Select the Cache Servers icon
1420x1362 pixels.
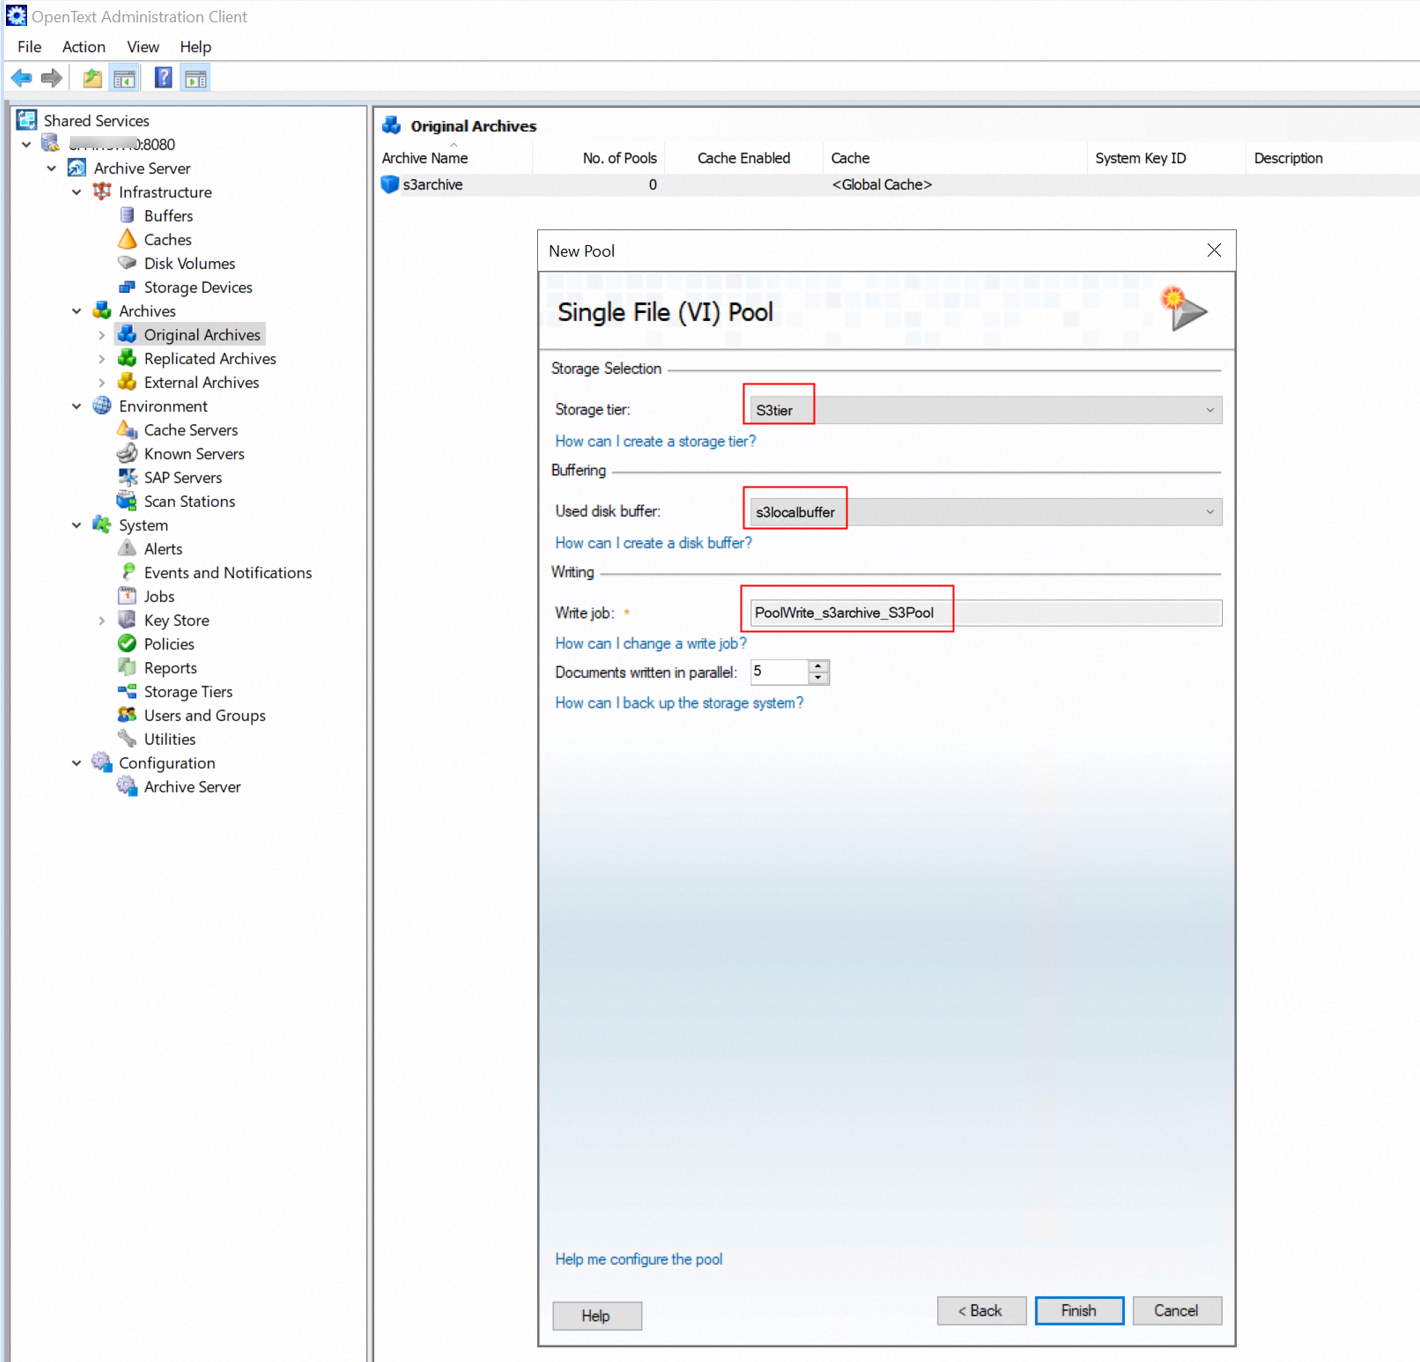pos(127,429)
